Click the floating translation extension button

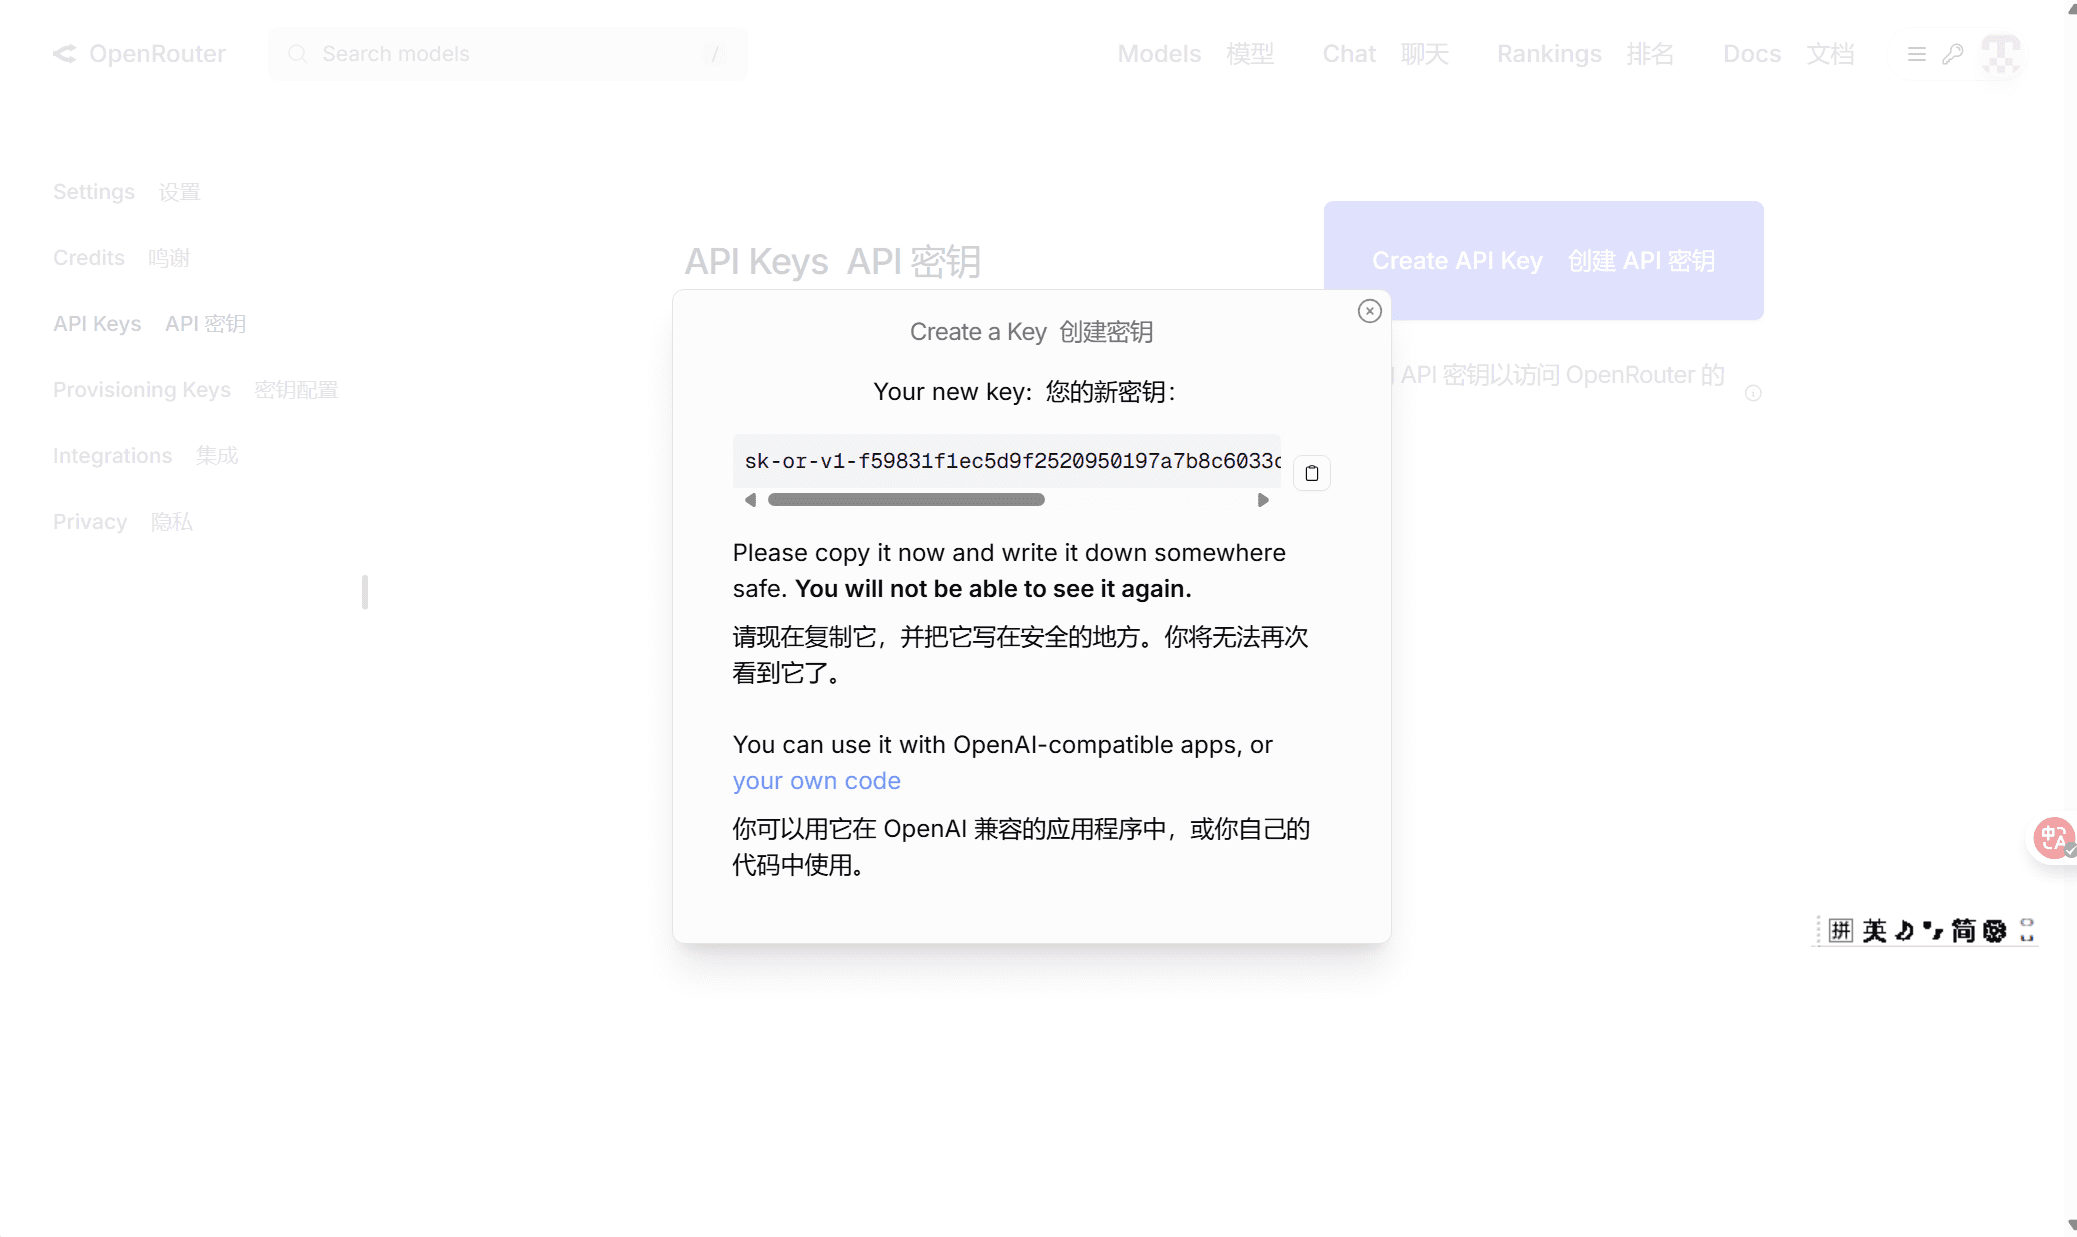(2053, 838)
